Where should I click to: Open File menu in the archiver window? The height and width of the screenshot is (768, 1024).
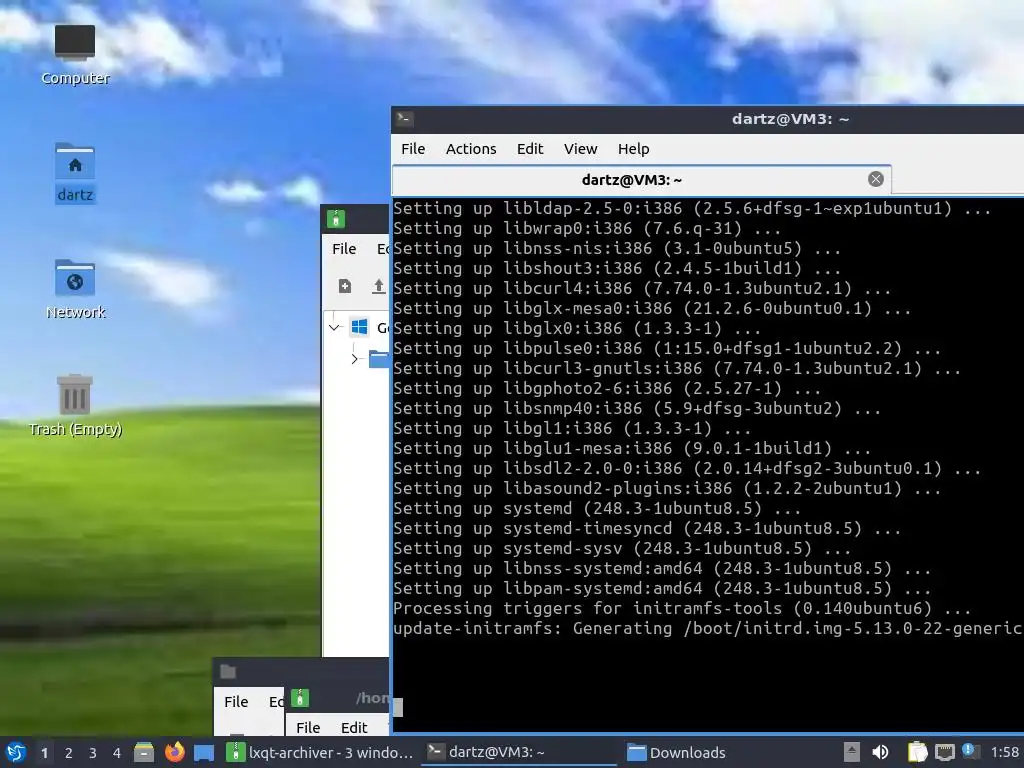click(344, 249)
